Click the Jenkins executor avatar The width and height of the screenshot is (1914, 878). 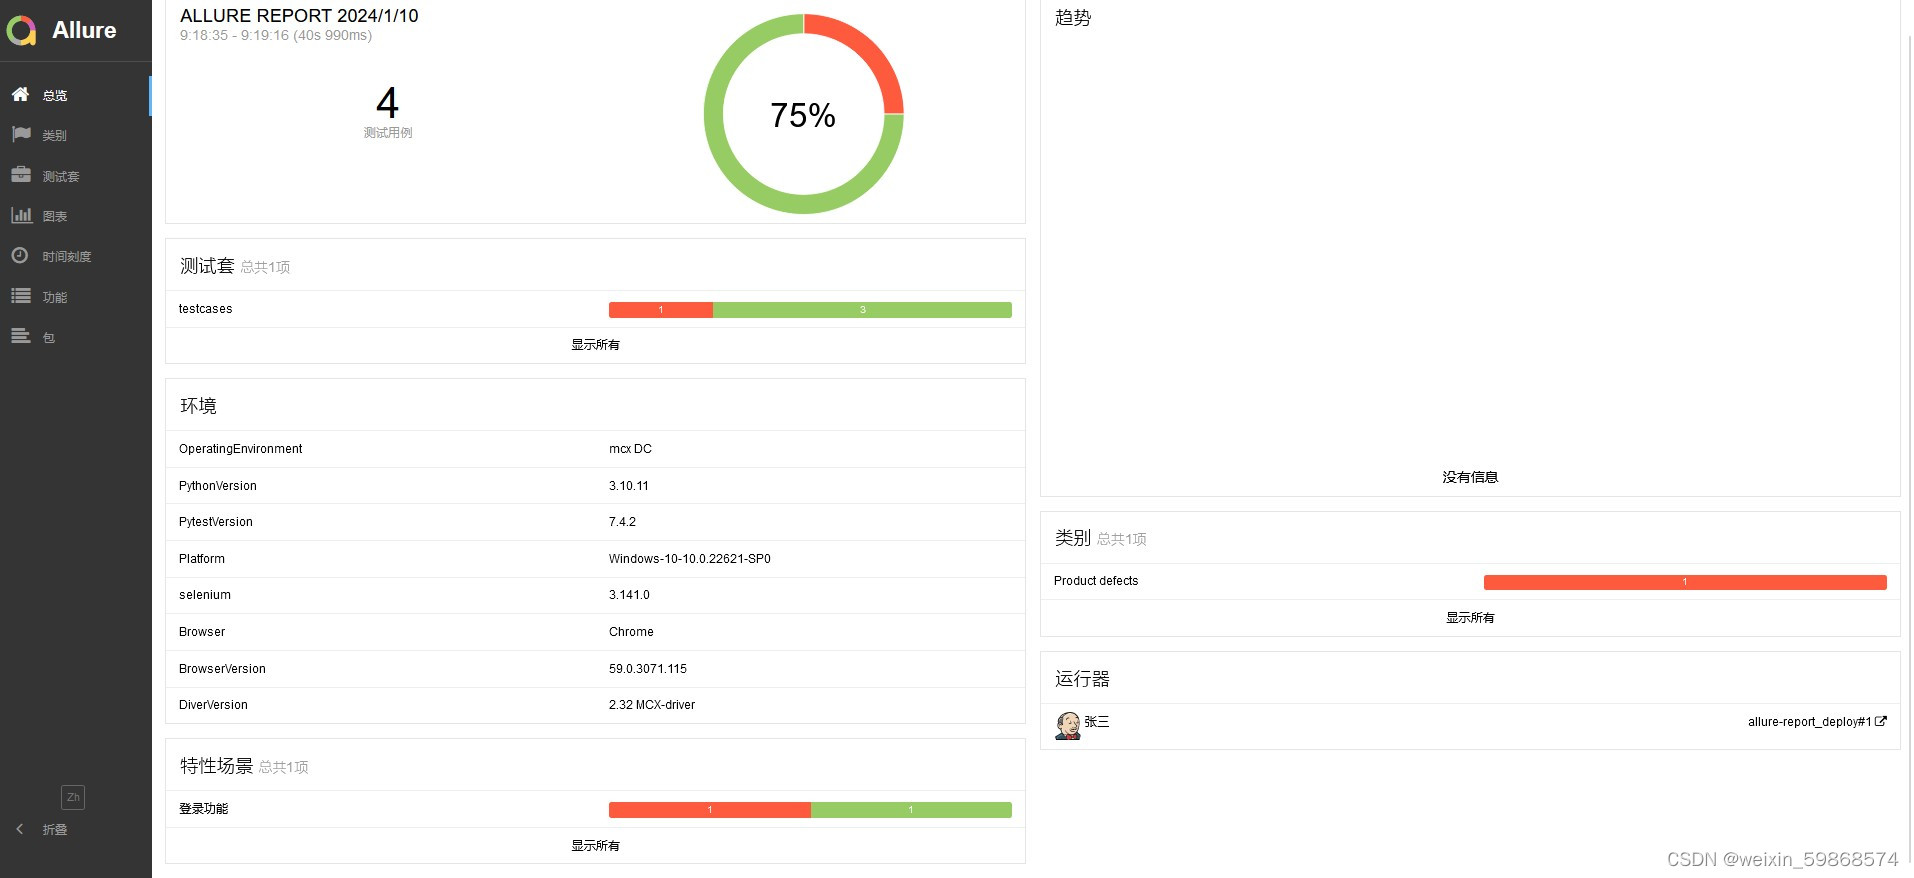[1068, 725]
